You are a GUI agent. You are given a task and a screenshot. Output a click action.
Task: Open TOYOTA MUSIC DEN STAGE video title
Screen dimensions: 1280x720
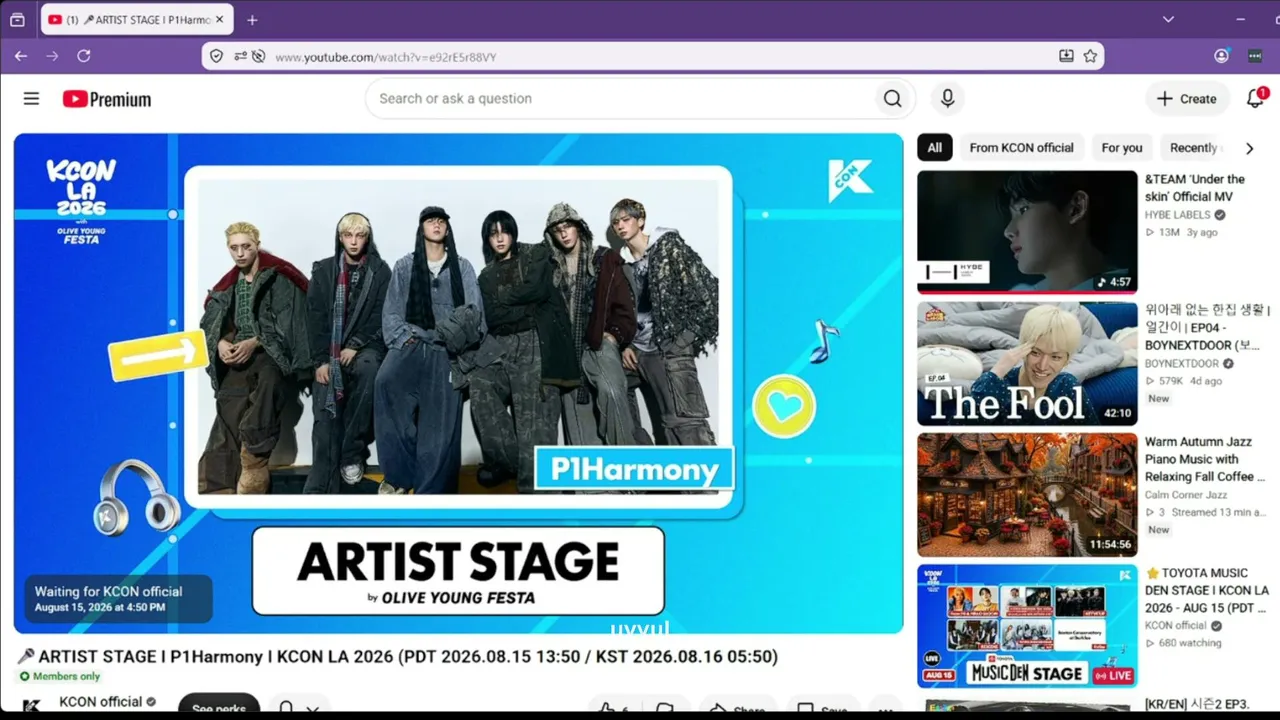(1207, 590)
